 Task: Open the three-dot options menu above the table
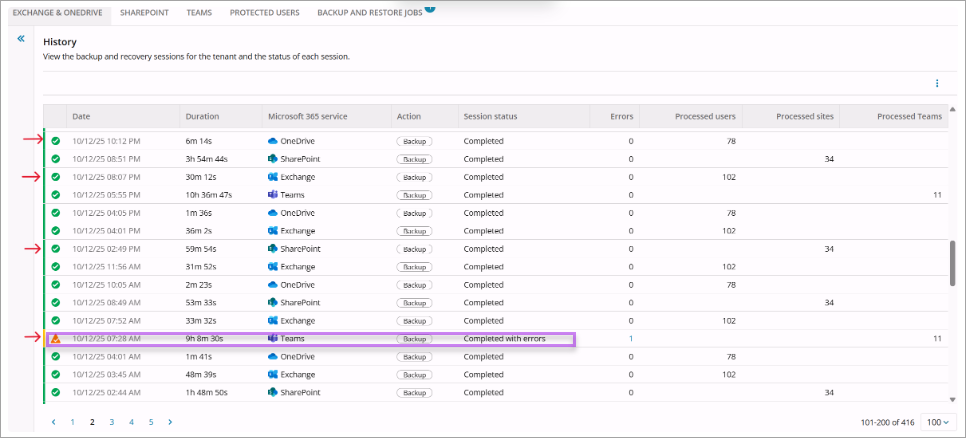point(936,84)
